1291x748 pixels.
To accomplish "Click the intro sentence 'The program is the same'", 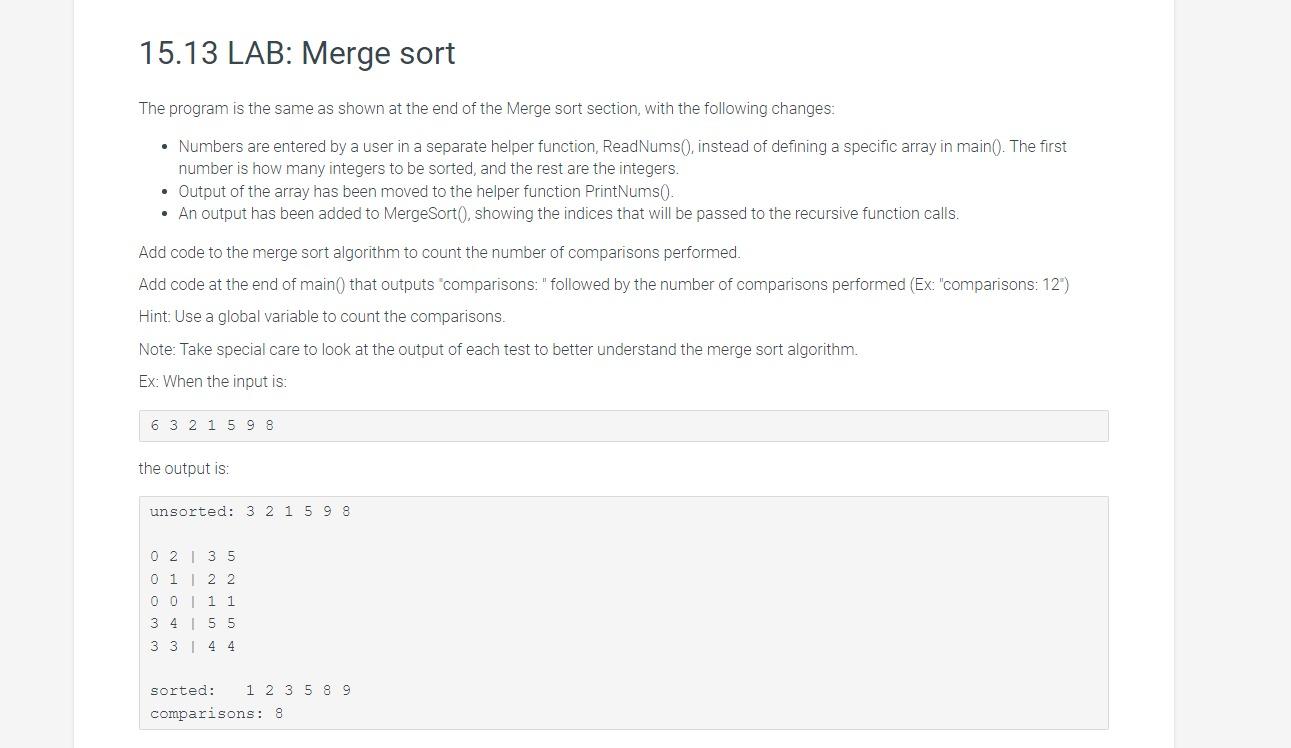I will click(487, 109).
